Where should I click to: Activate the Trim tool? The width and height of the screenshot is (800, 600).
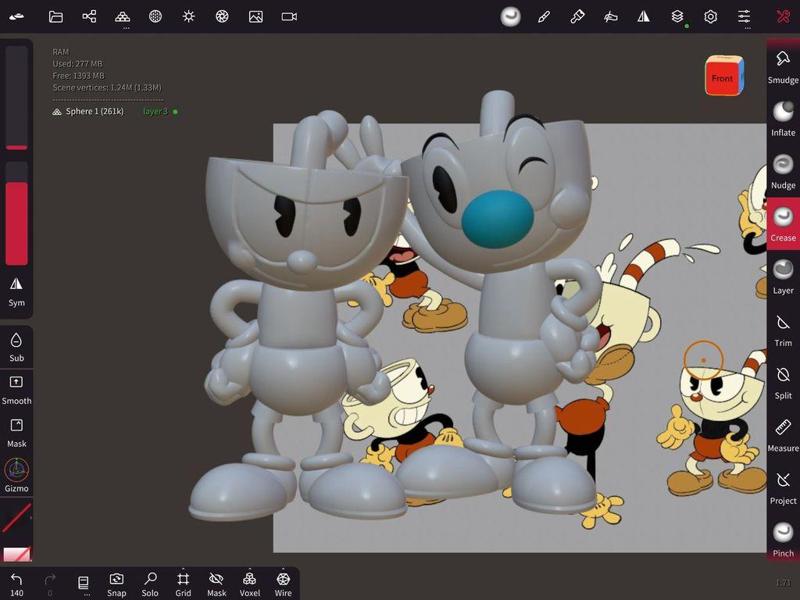(783, 330)
